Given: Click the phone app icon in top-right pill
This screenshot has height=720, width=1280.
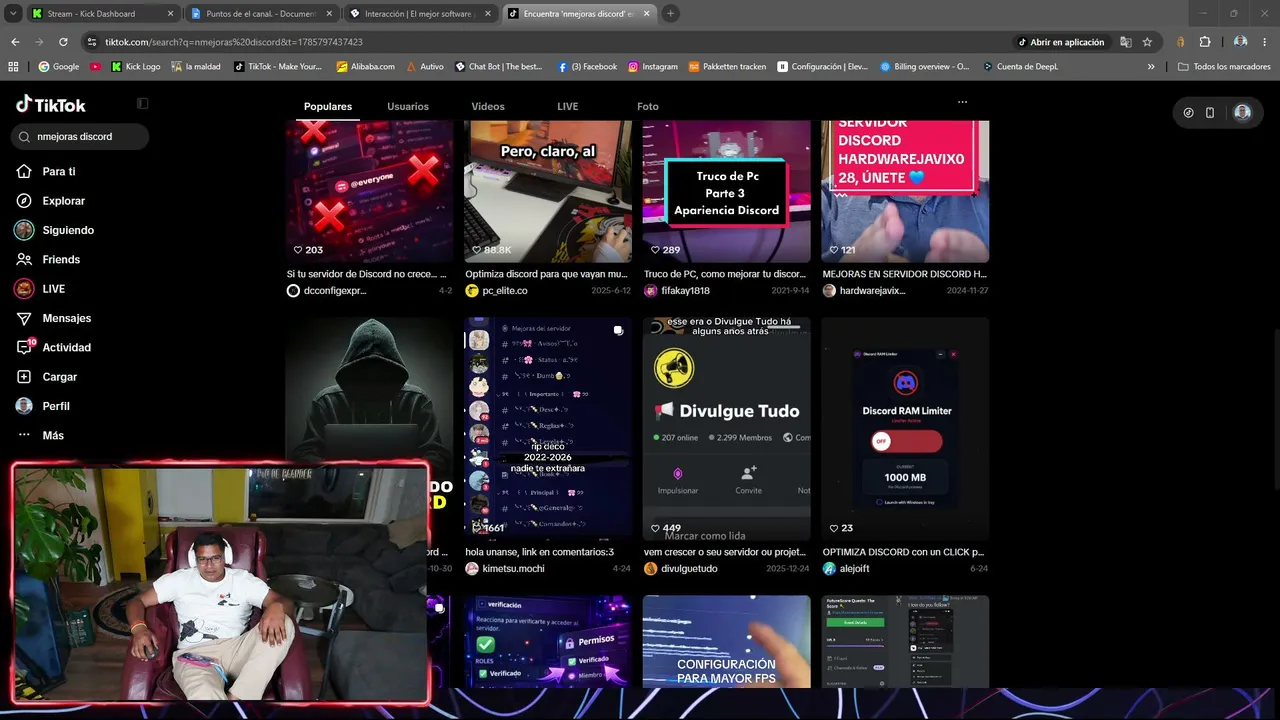Looking at the screenshot, I should coord(1210,113).
